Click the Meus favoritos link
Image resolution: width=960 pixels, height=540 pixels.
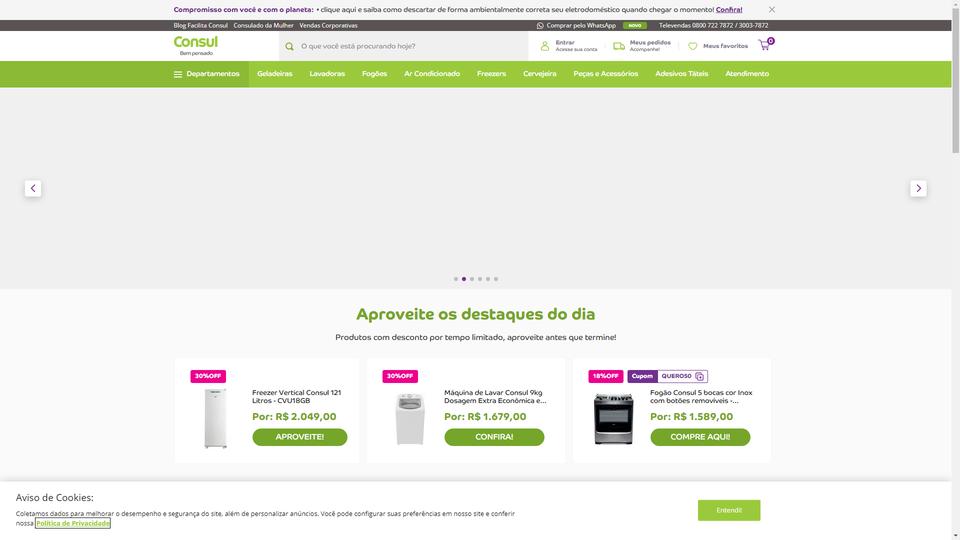(725, 46)
